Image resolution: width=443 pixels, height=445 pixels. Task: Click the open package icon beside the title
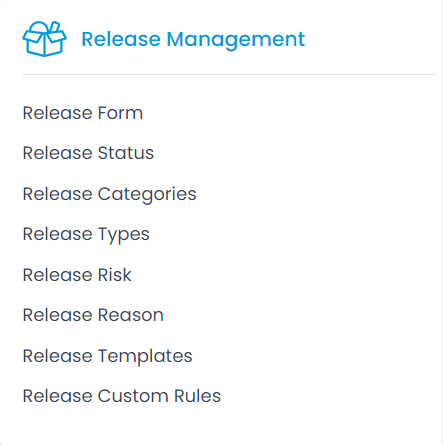coord(44,39)
